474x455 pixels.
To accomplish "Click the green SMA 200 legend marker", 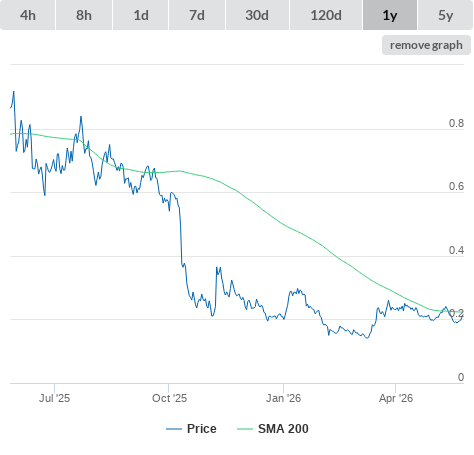I will click(245, 429).
